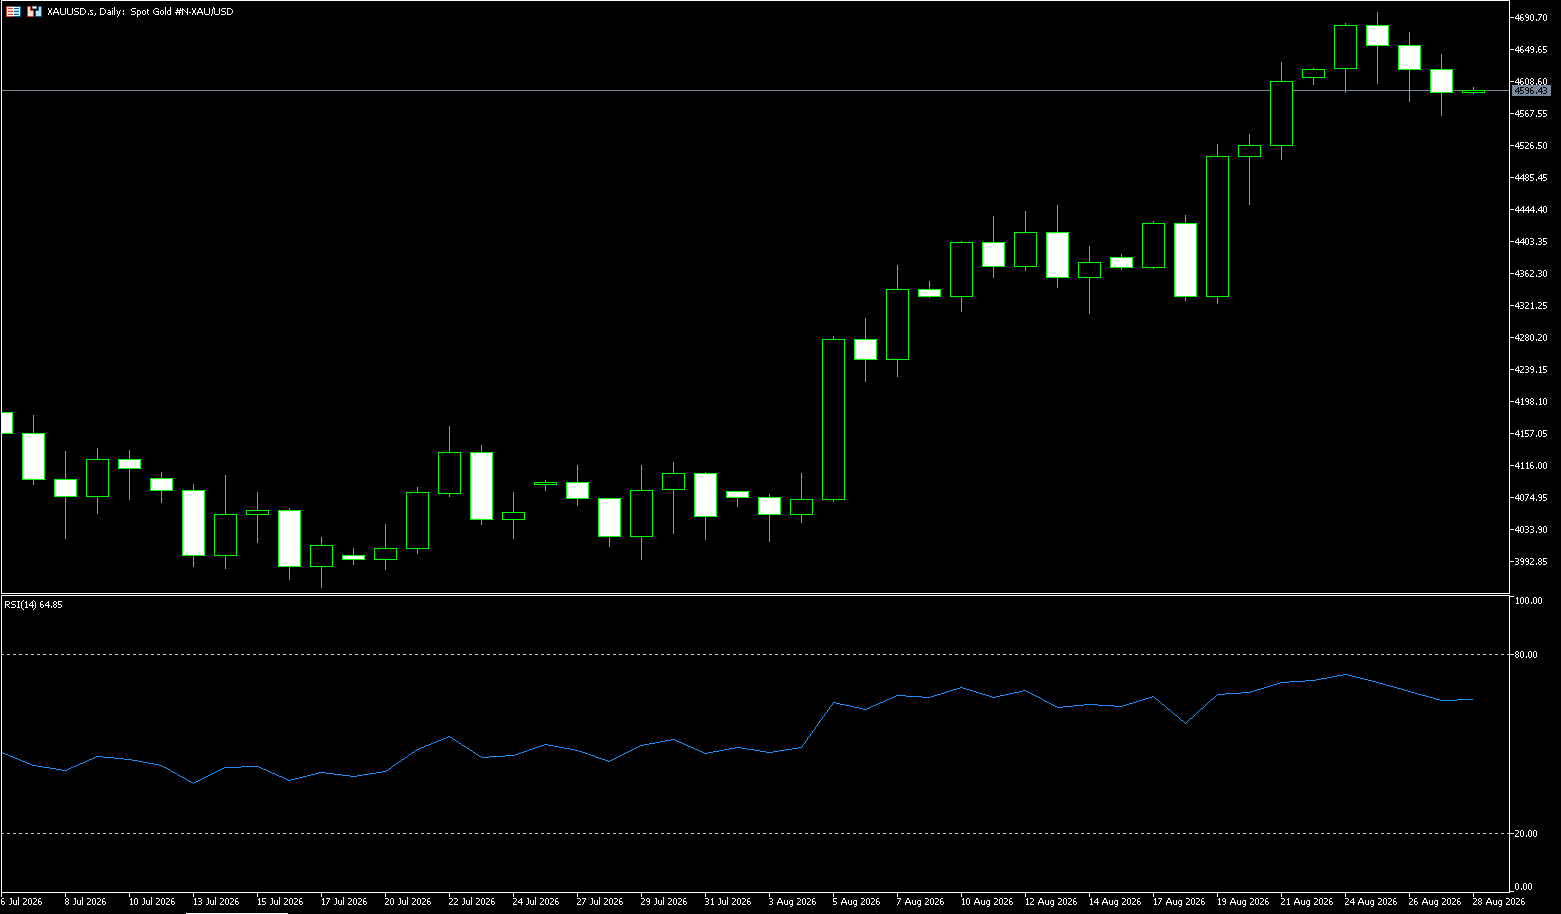The width and height of the screenshot is (1561, 914).
Task: Click the 4690.70 price scale label
Action: tap(1531, 18)
